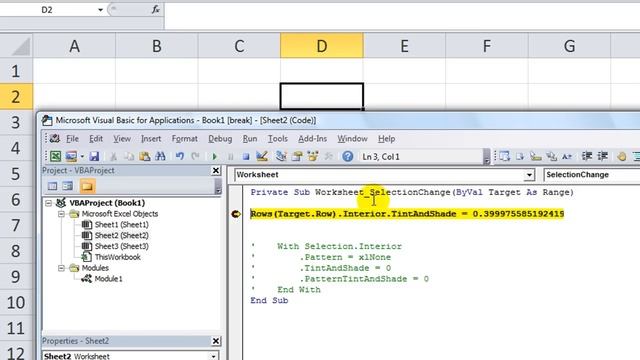Reset execution with the blue stop square
The width and height of the screenshot is (640, 360).
[x=246, y=156]
